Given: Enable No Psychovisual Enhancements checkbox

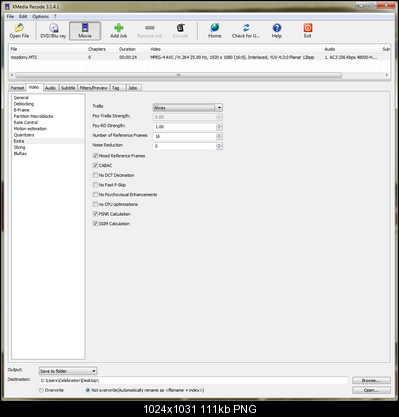Looking at the screenshot, I should (x=95, y=194).
